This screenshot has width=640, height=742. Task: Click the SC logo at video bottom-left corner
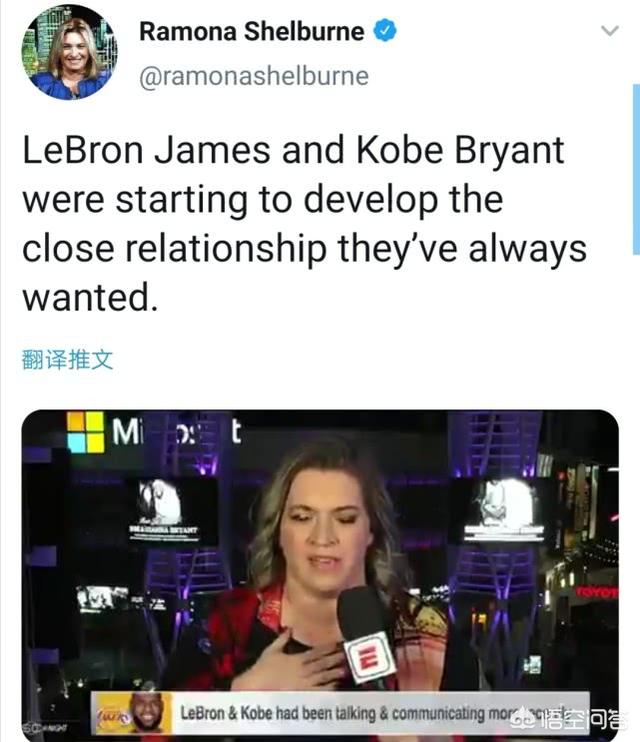44,727
